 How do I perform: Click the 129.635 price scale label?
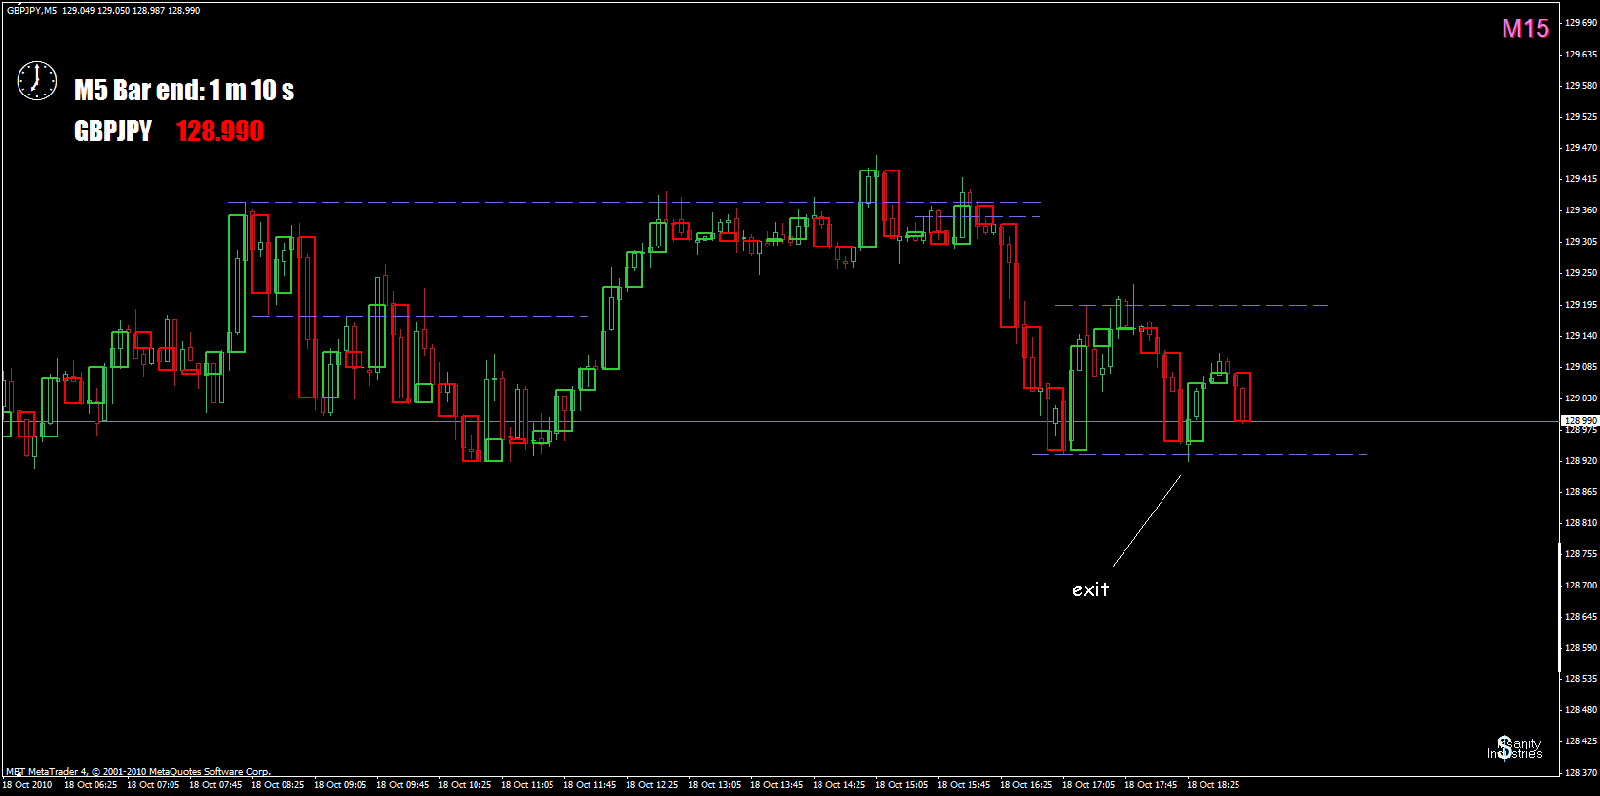pyautogui.click(x=1580, y=54)
